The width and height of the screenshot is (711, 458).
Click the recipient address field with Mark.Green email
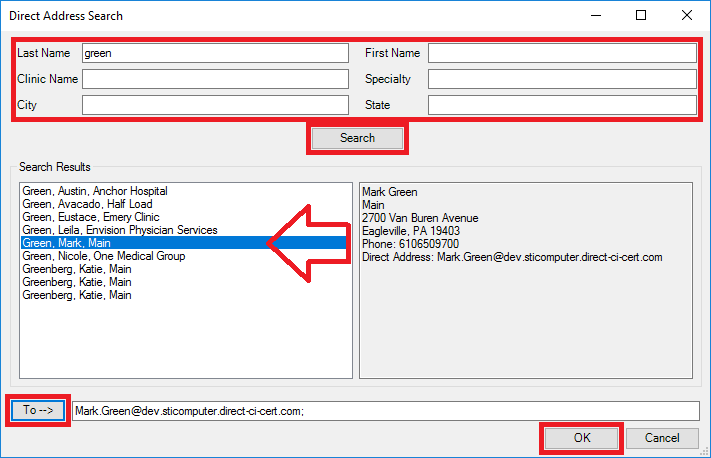385,411
